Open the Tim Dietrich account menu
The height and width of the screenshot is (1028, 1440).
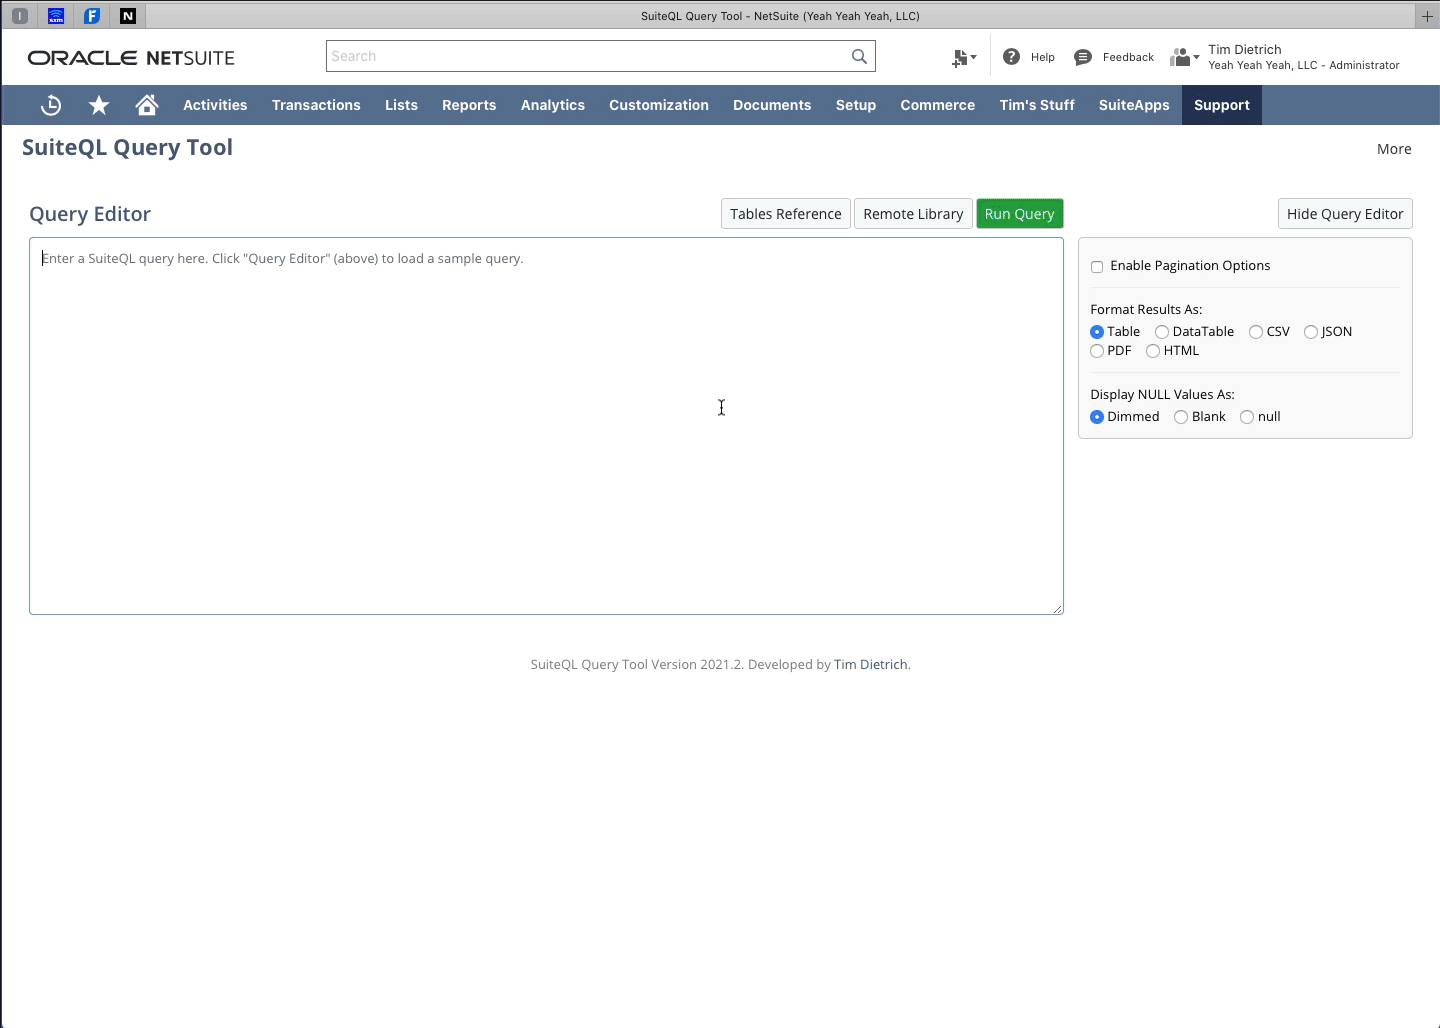click(1303, 57)
